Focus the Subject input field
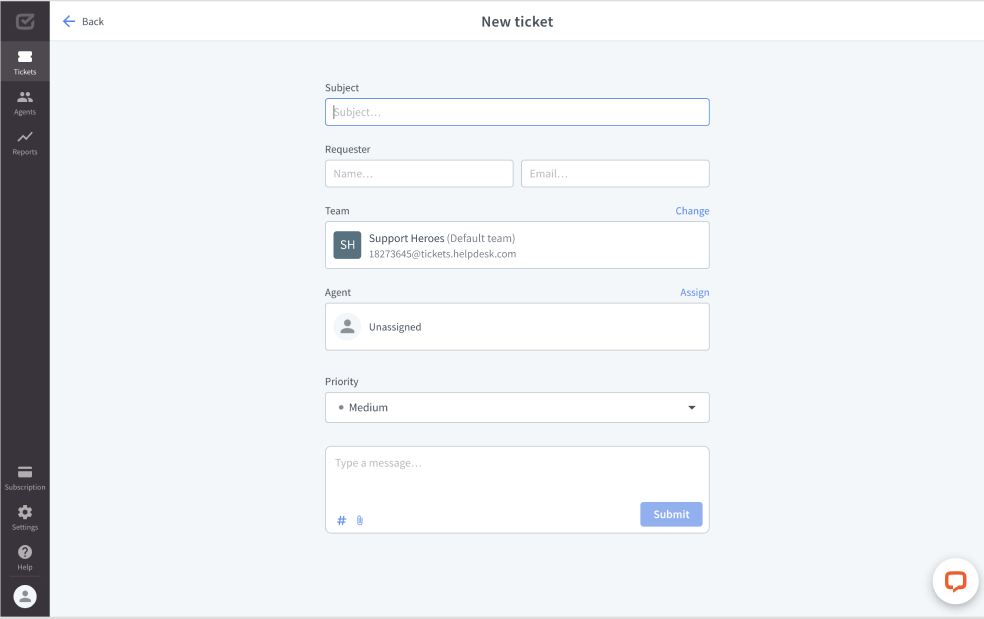Screen dimensions: 984x619 point(517,112)
